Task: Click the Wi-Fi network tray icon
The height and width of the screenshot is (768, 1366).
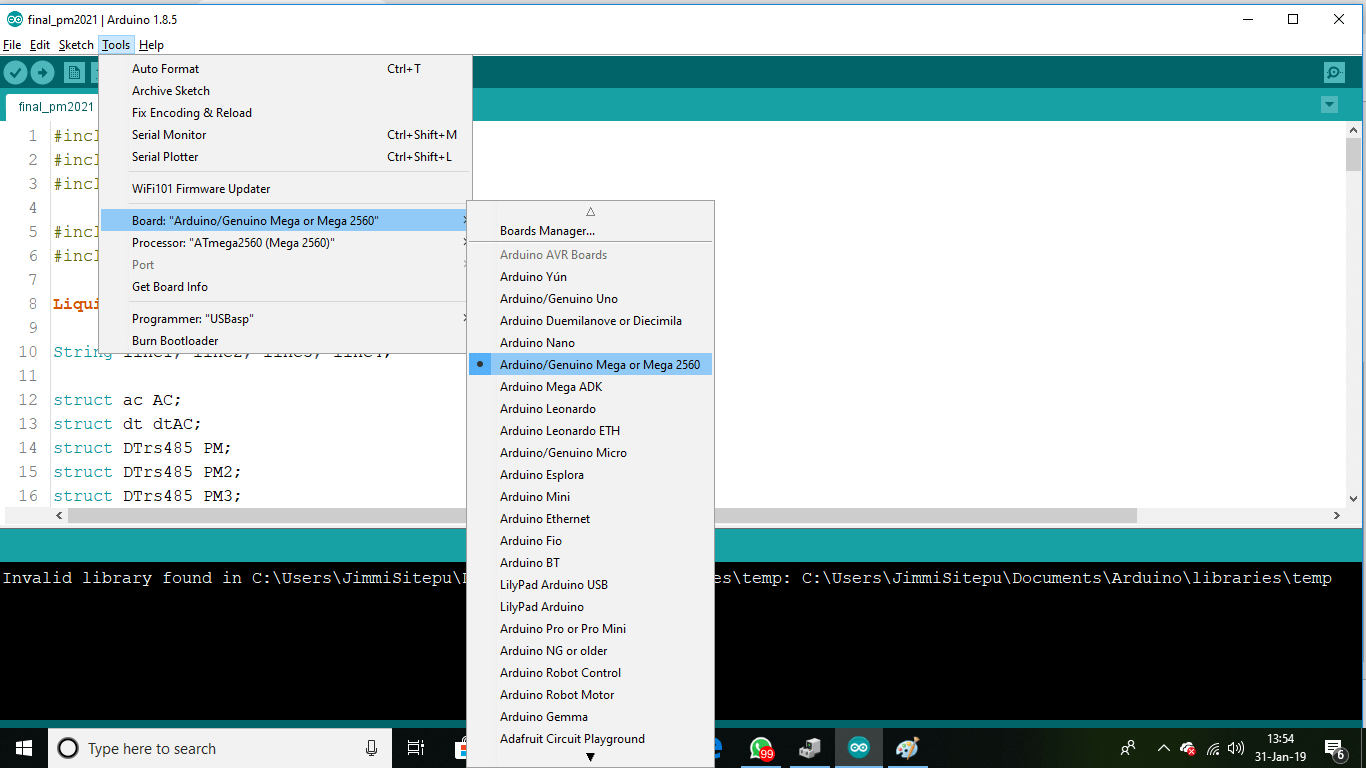Action: pyautogui.click(x=1213, y=748)
